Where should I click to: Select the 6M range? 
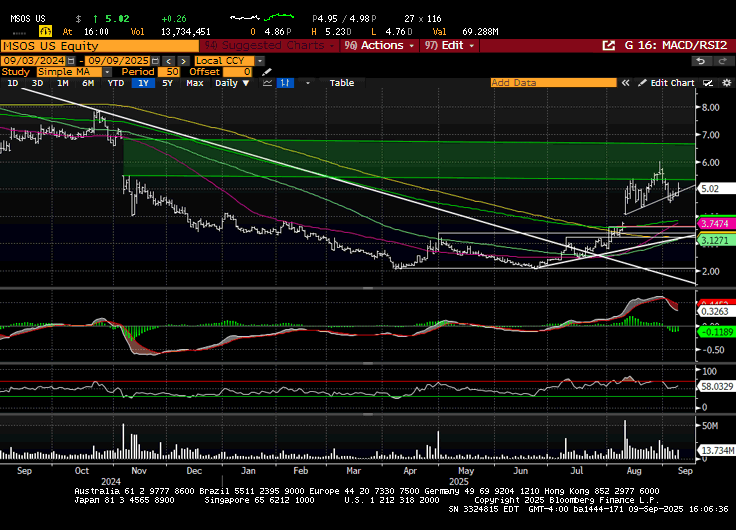click(88, 83)
